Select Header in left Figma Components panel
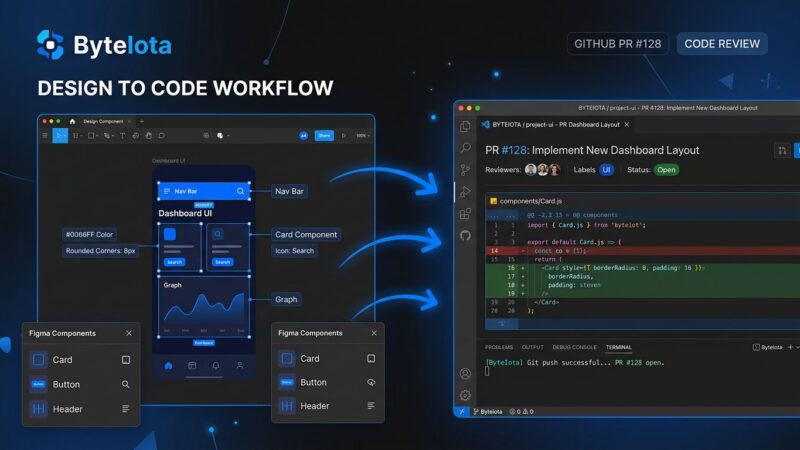The height and width of the screenshot is (450, 800). pyautogui.click(x=81, y=409)
